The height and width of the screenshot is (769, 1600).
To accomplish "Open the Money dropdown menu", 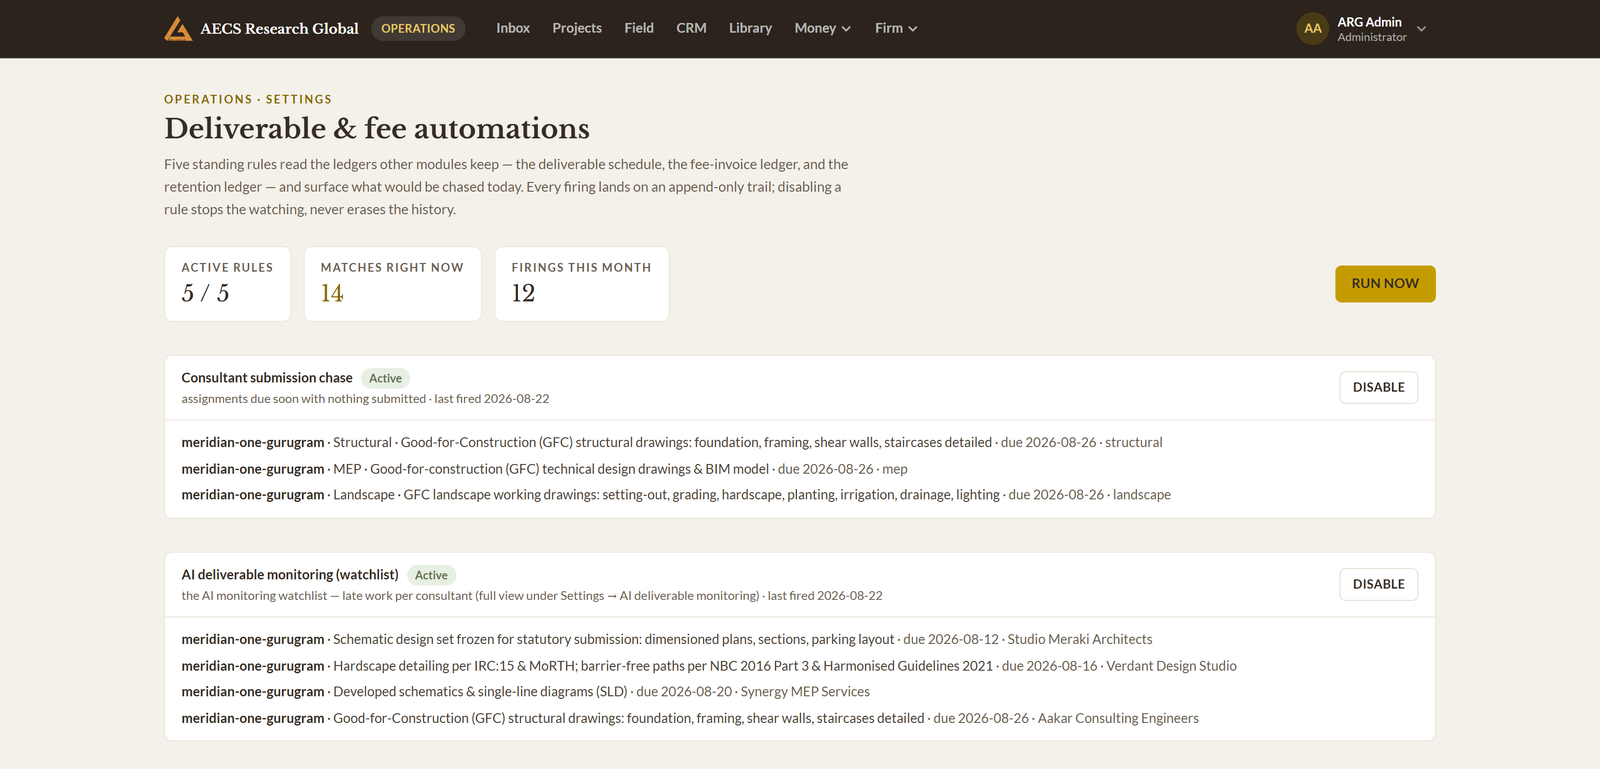I will (822, 29).
